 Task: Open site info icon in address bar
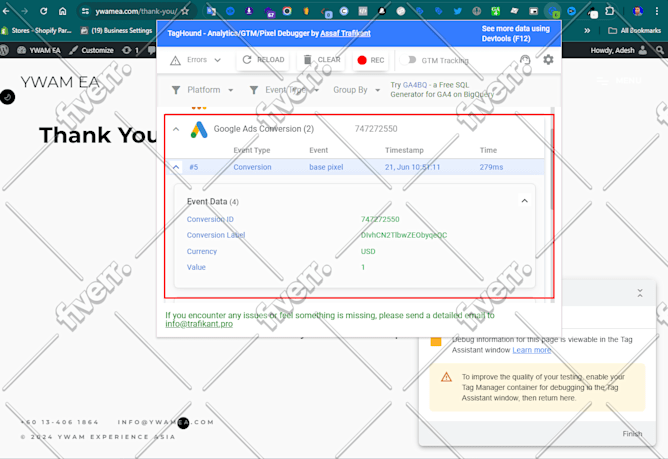(x=86, y=11)
